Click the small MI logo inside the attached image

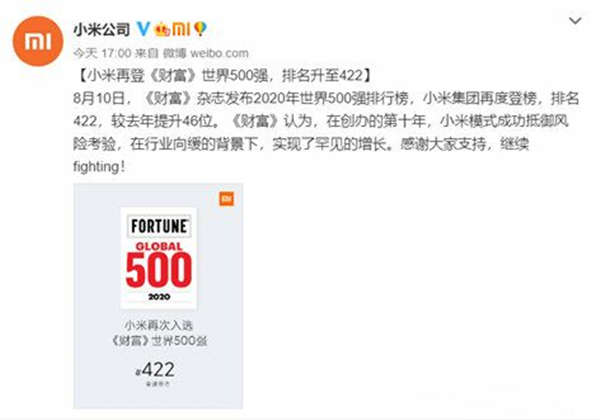tap(226, 199)
